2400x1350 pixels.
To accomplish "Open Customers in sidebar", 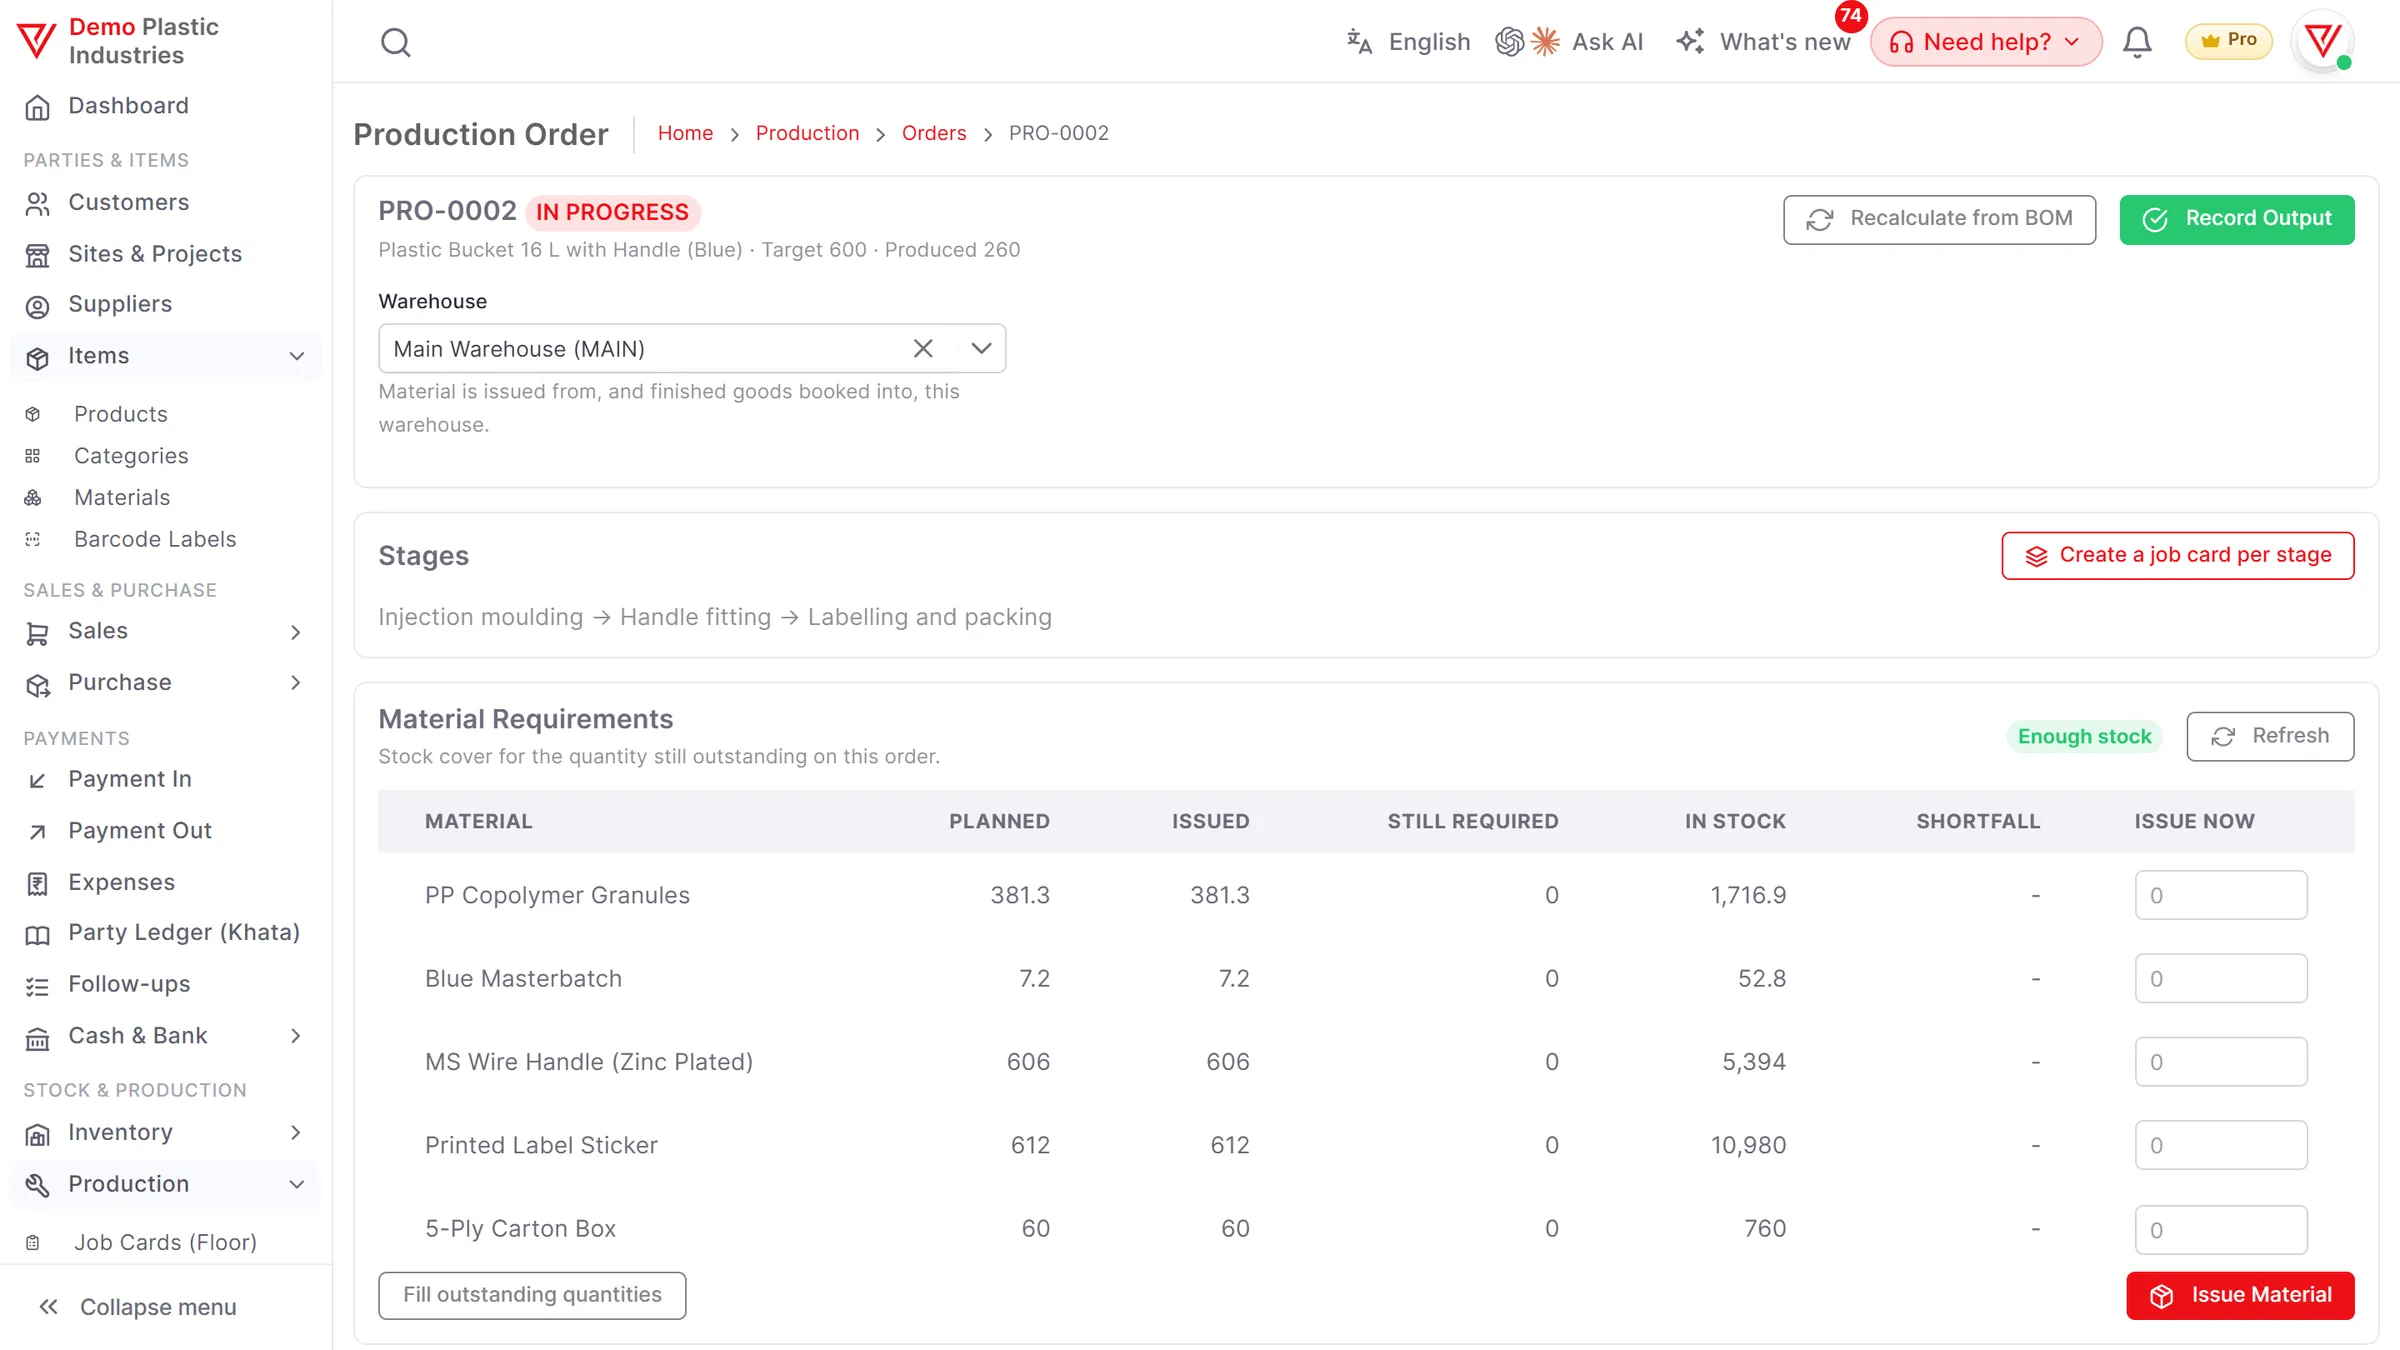I will tap(166, 203).
